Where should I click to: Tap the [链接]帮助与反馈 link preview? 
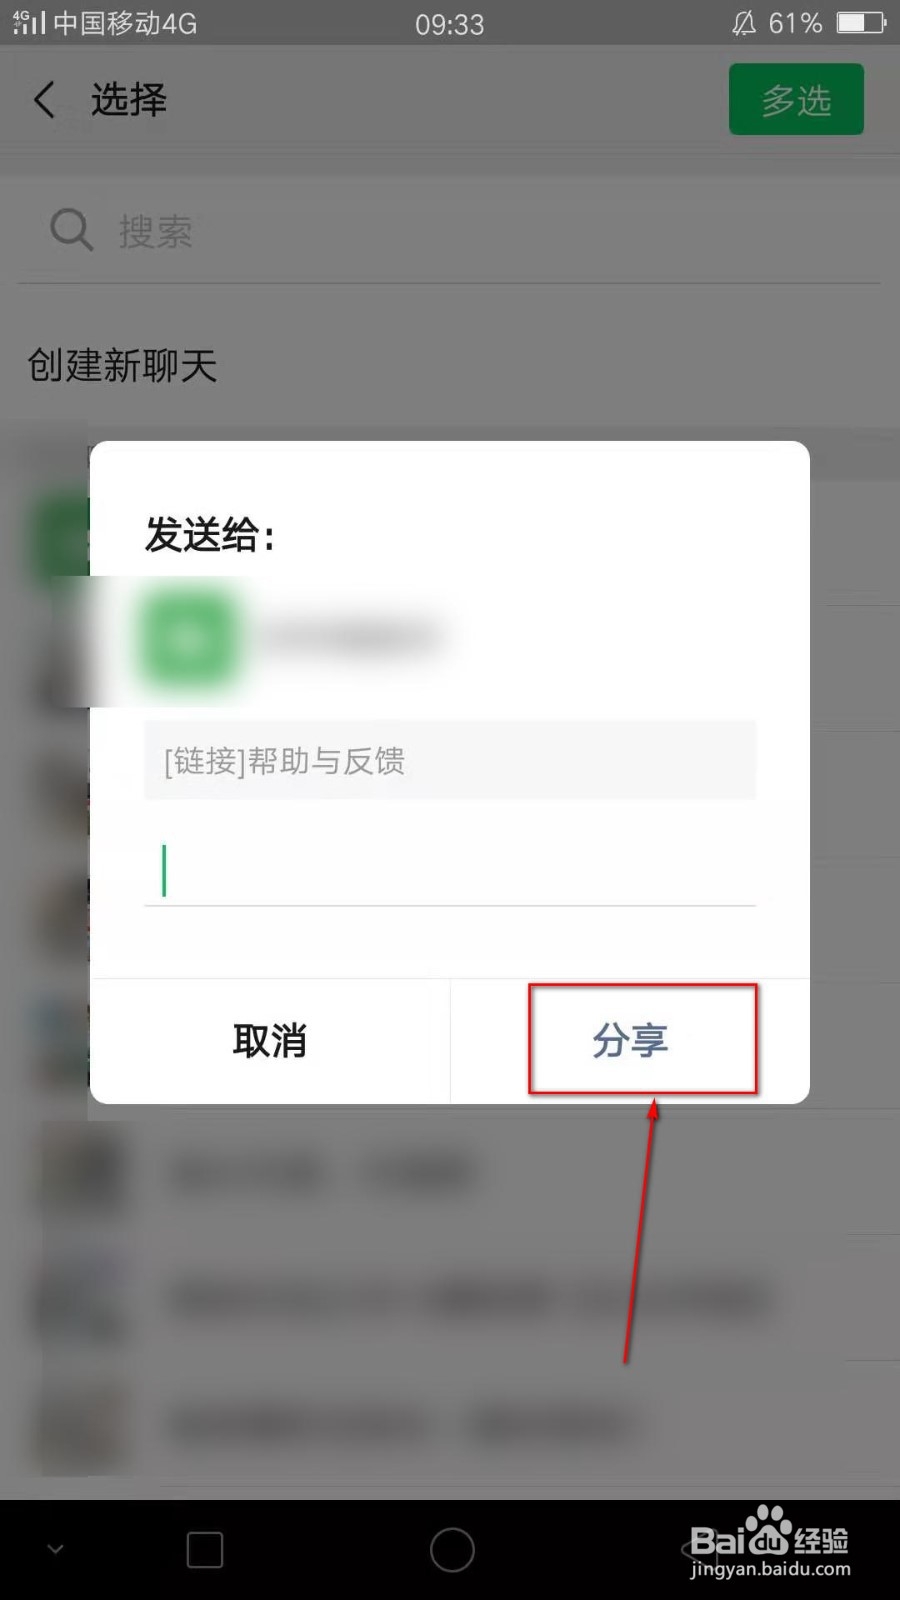[450, 760]
